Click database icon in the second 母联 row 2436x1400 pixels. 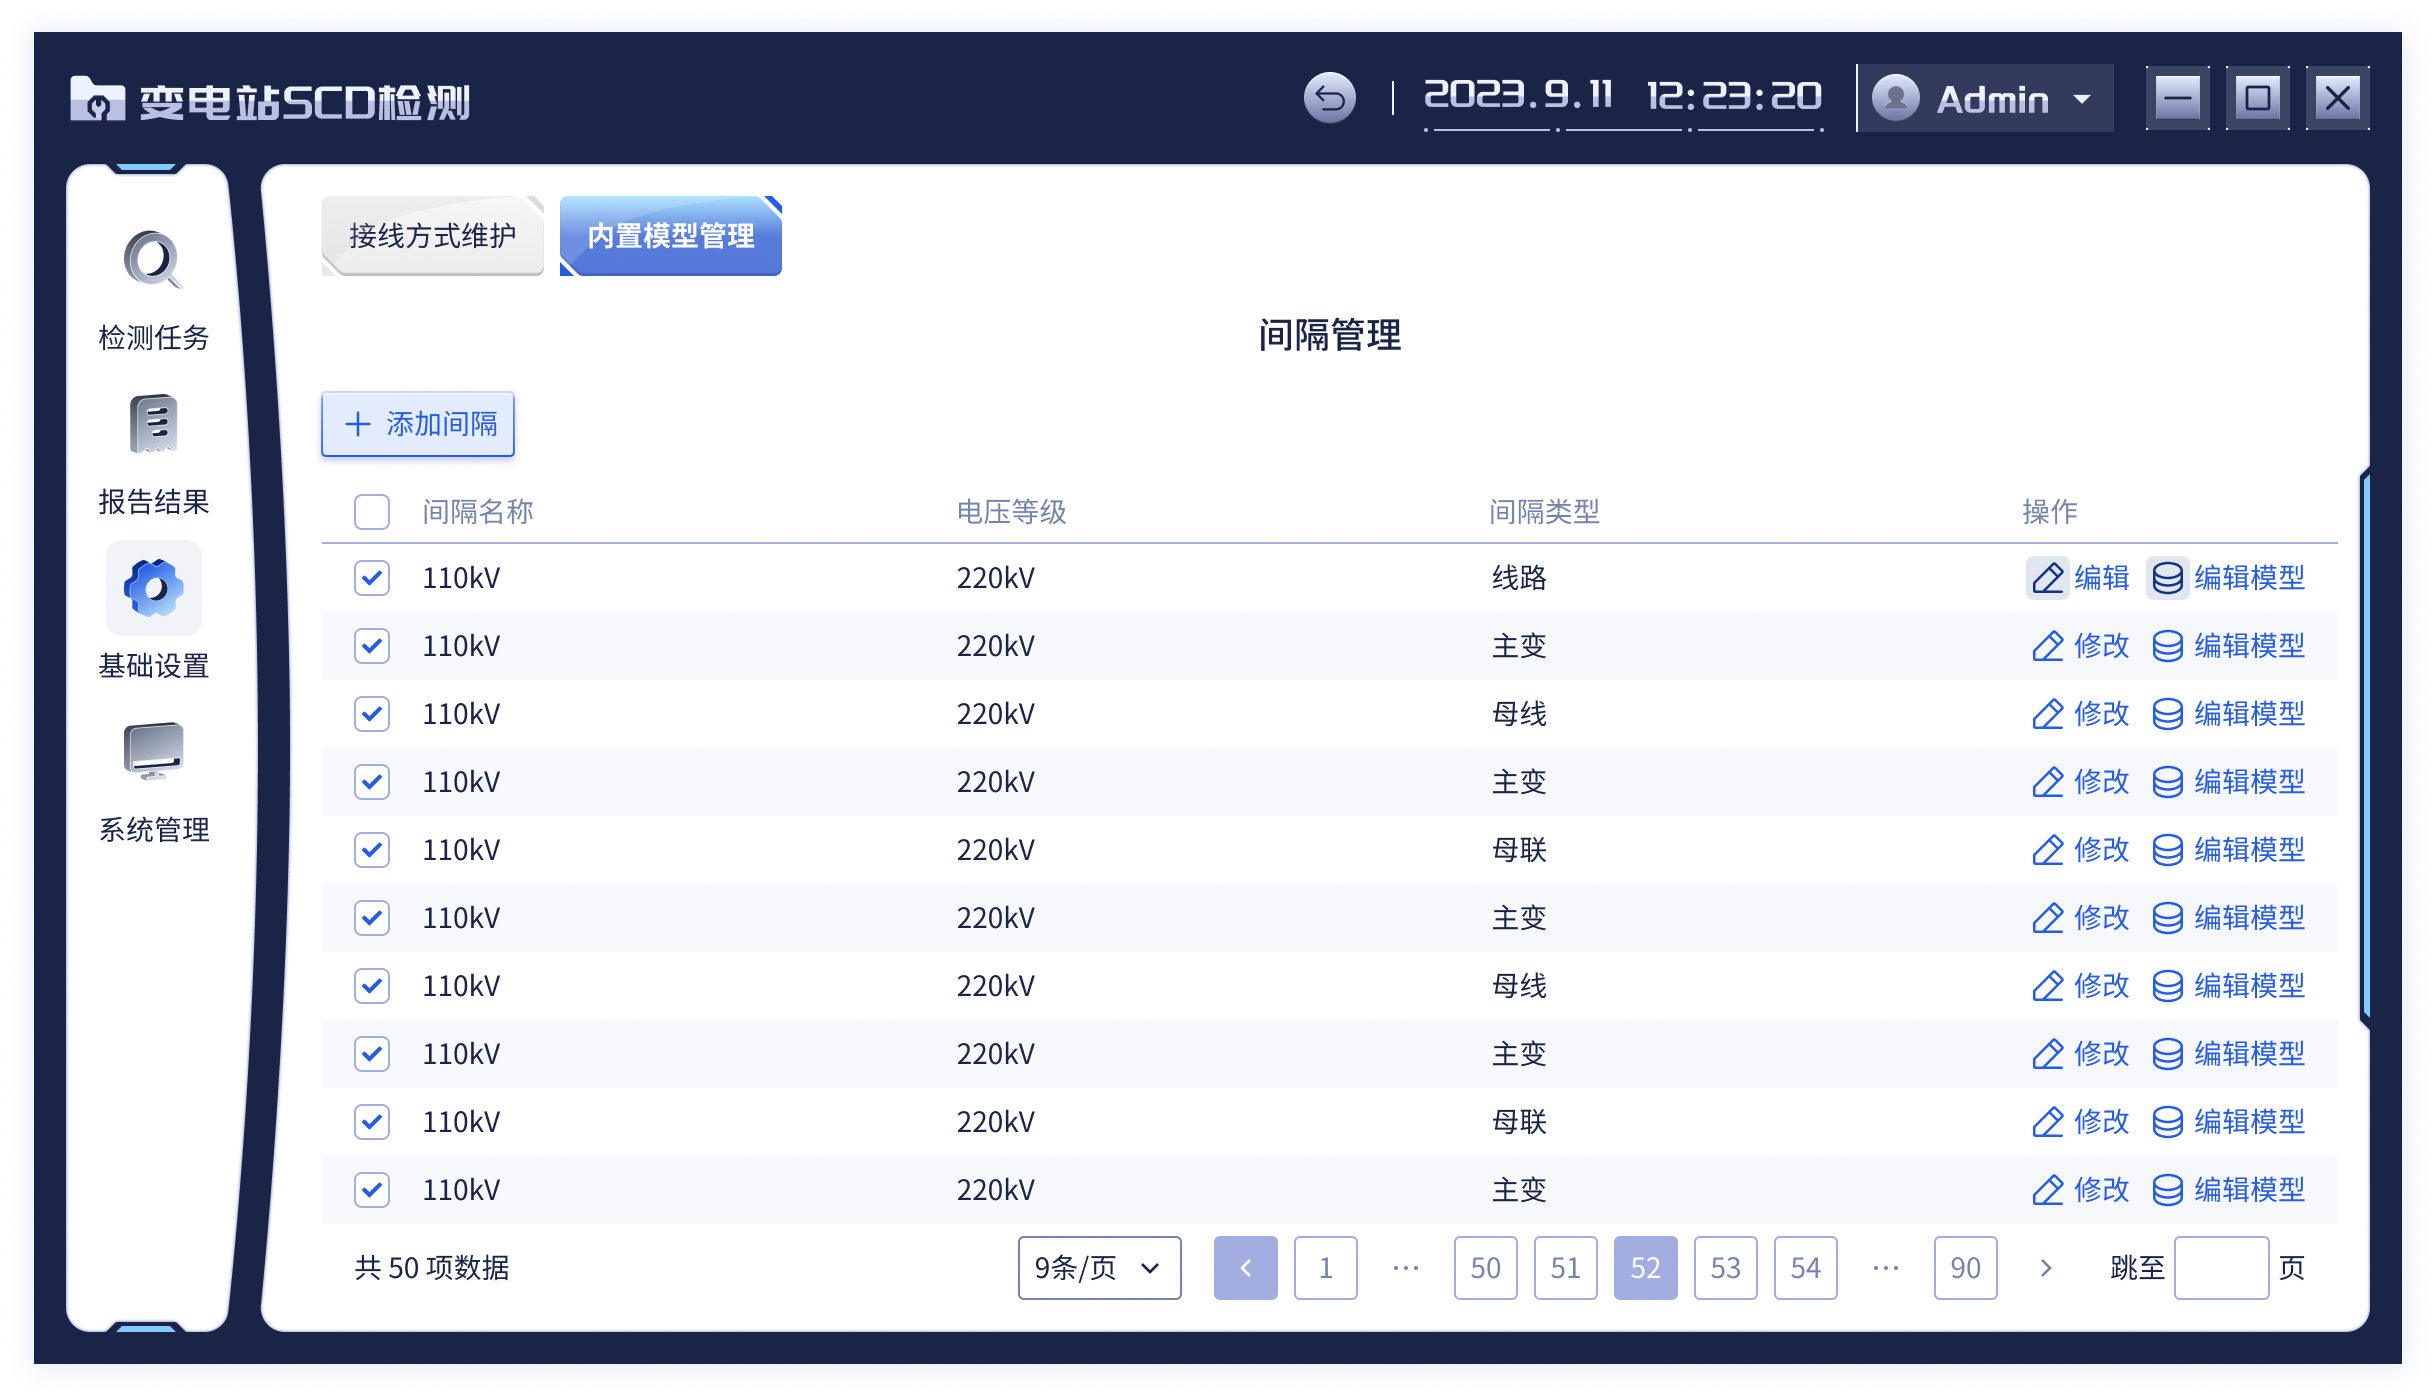click(2167, 1122)
